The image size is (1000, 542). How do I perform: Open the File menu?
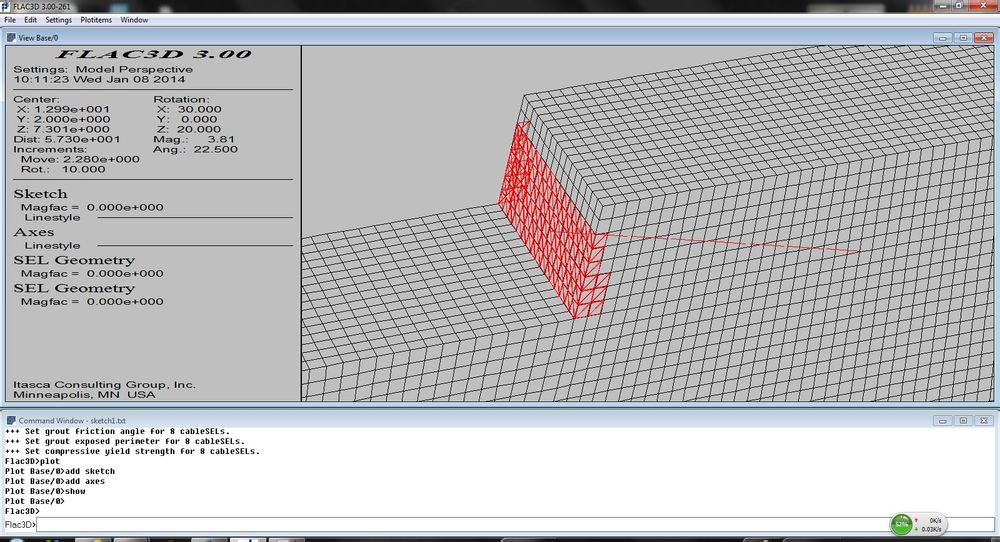10,20
